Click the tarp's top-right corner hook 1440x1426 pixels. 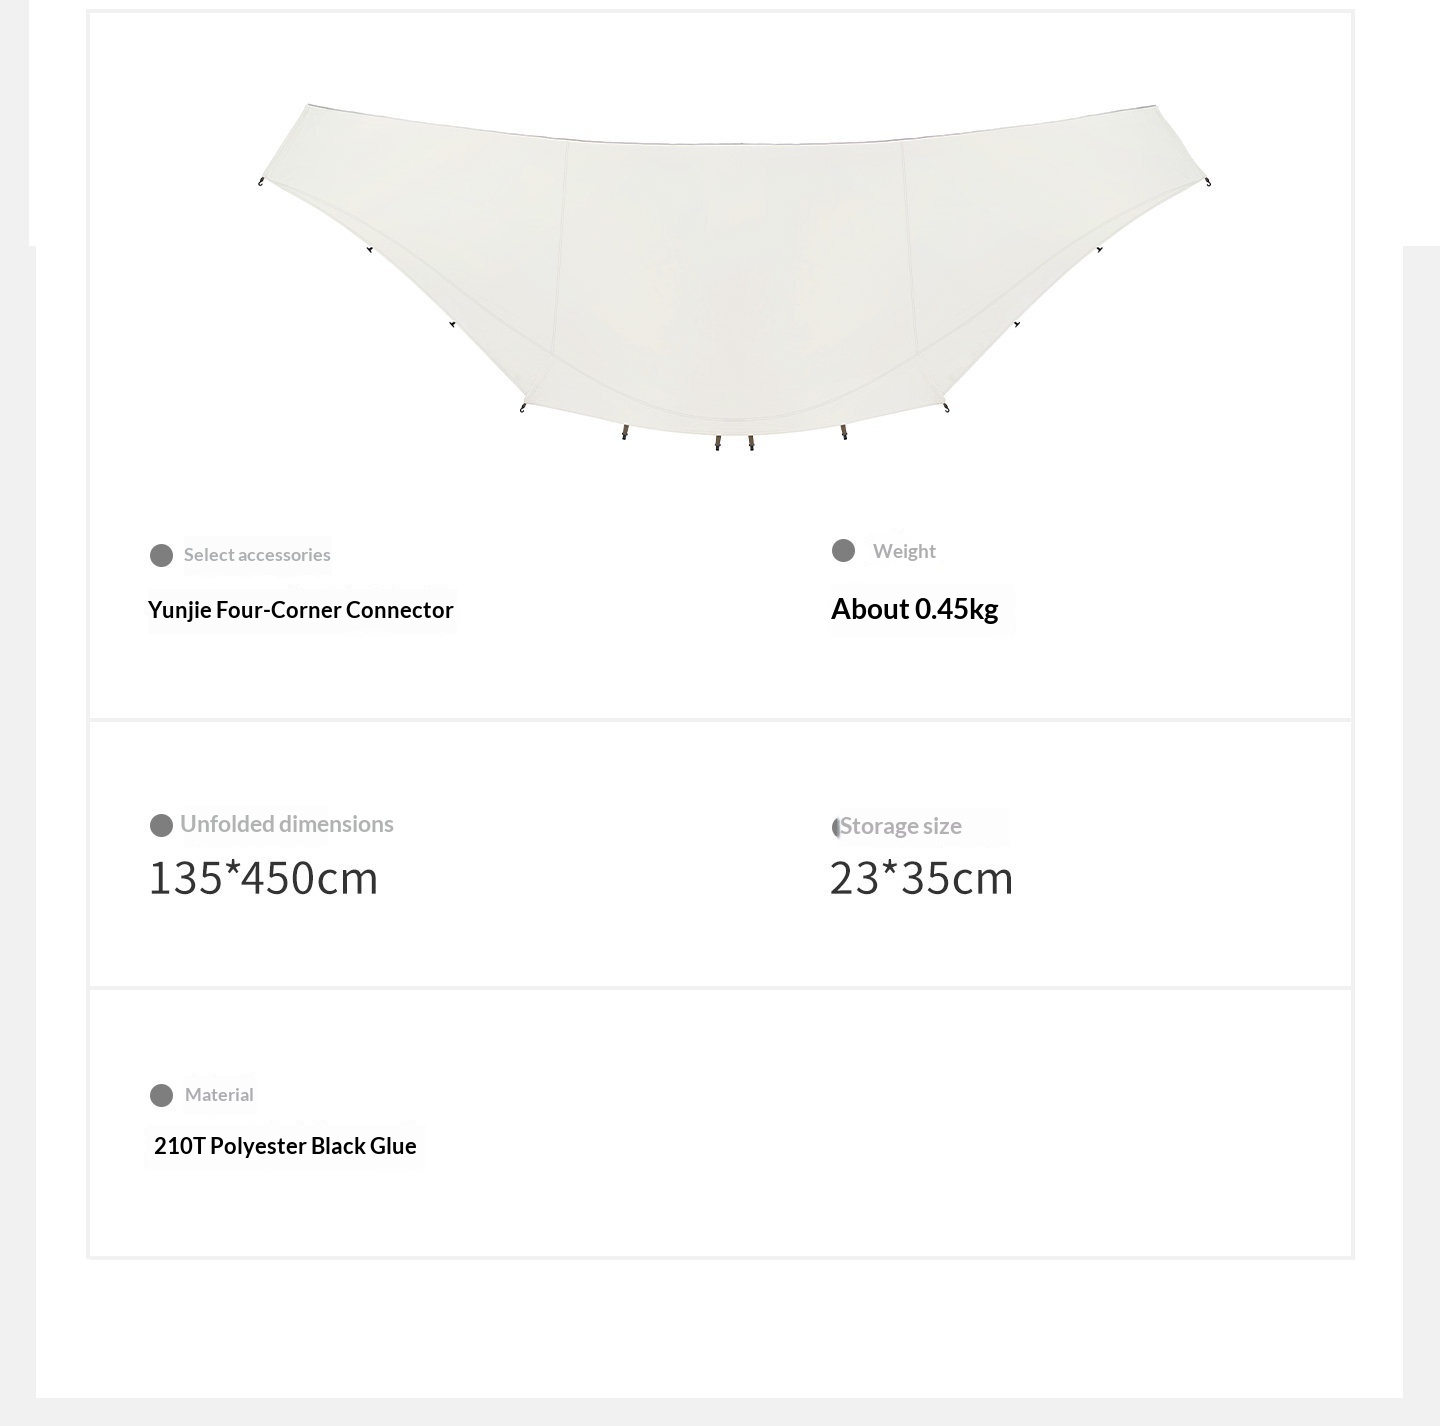[1208, 182]
